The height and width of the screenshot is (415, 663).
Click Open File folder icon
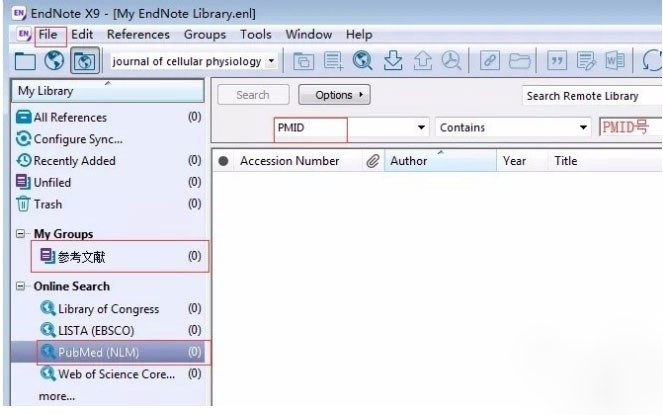coord(519,61)
